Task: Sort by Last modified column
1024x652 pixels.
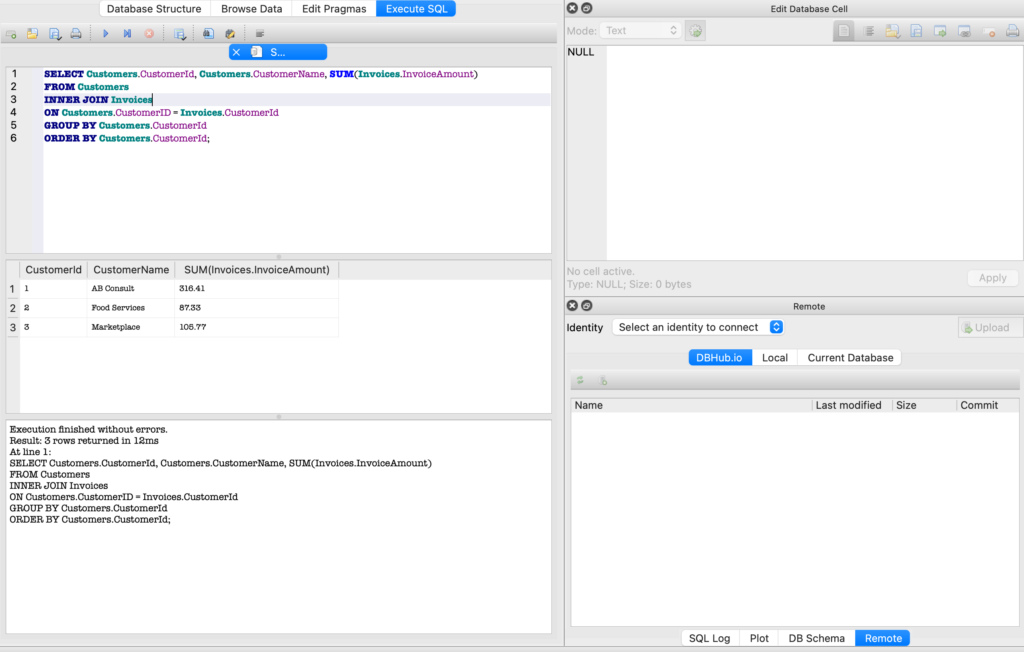Action: (x=852, y=406)
